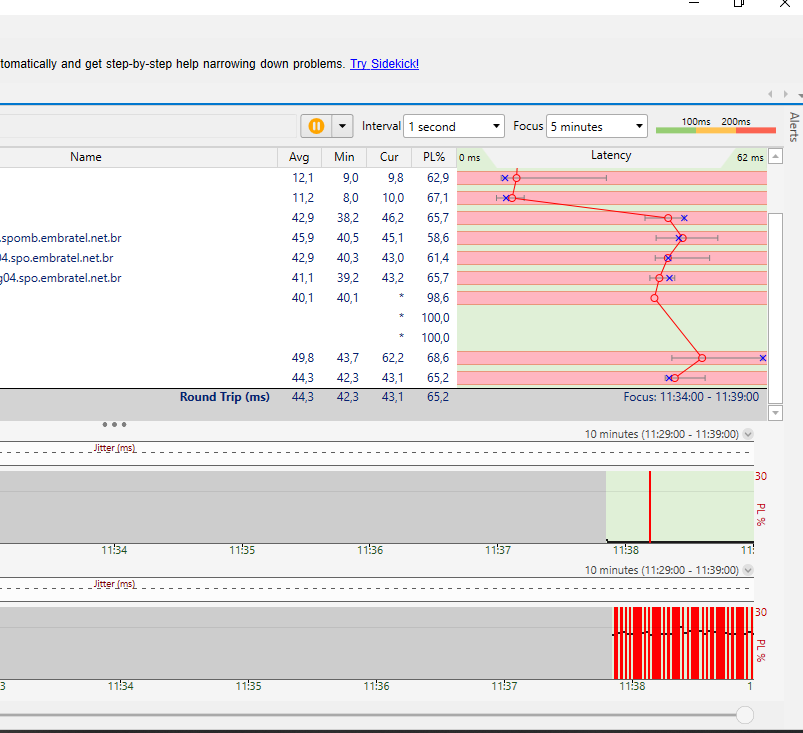Image resolution: width=803 pixels, height=733 pixels.
Task: Click the 11:35 time label on the lower graph
Action: tap(248, 686)
